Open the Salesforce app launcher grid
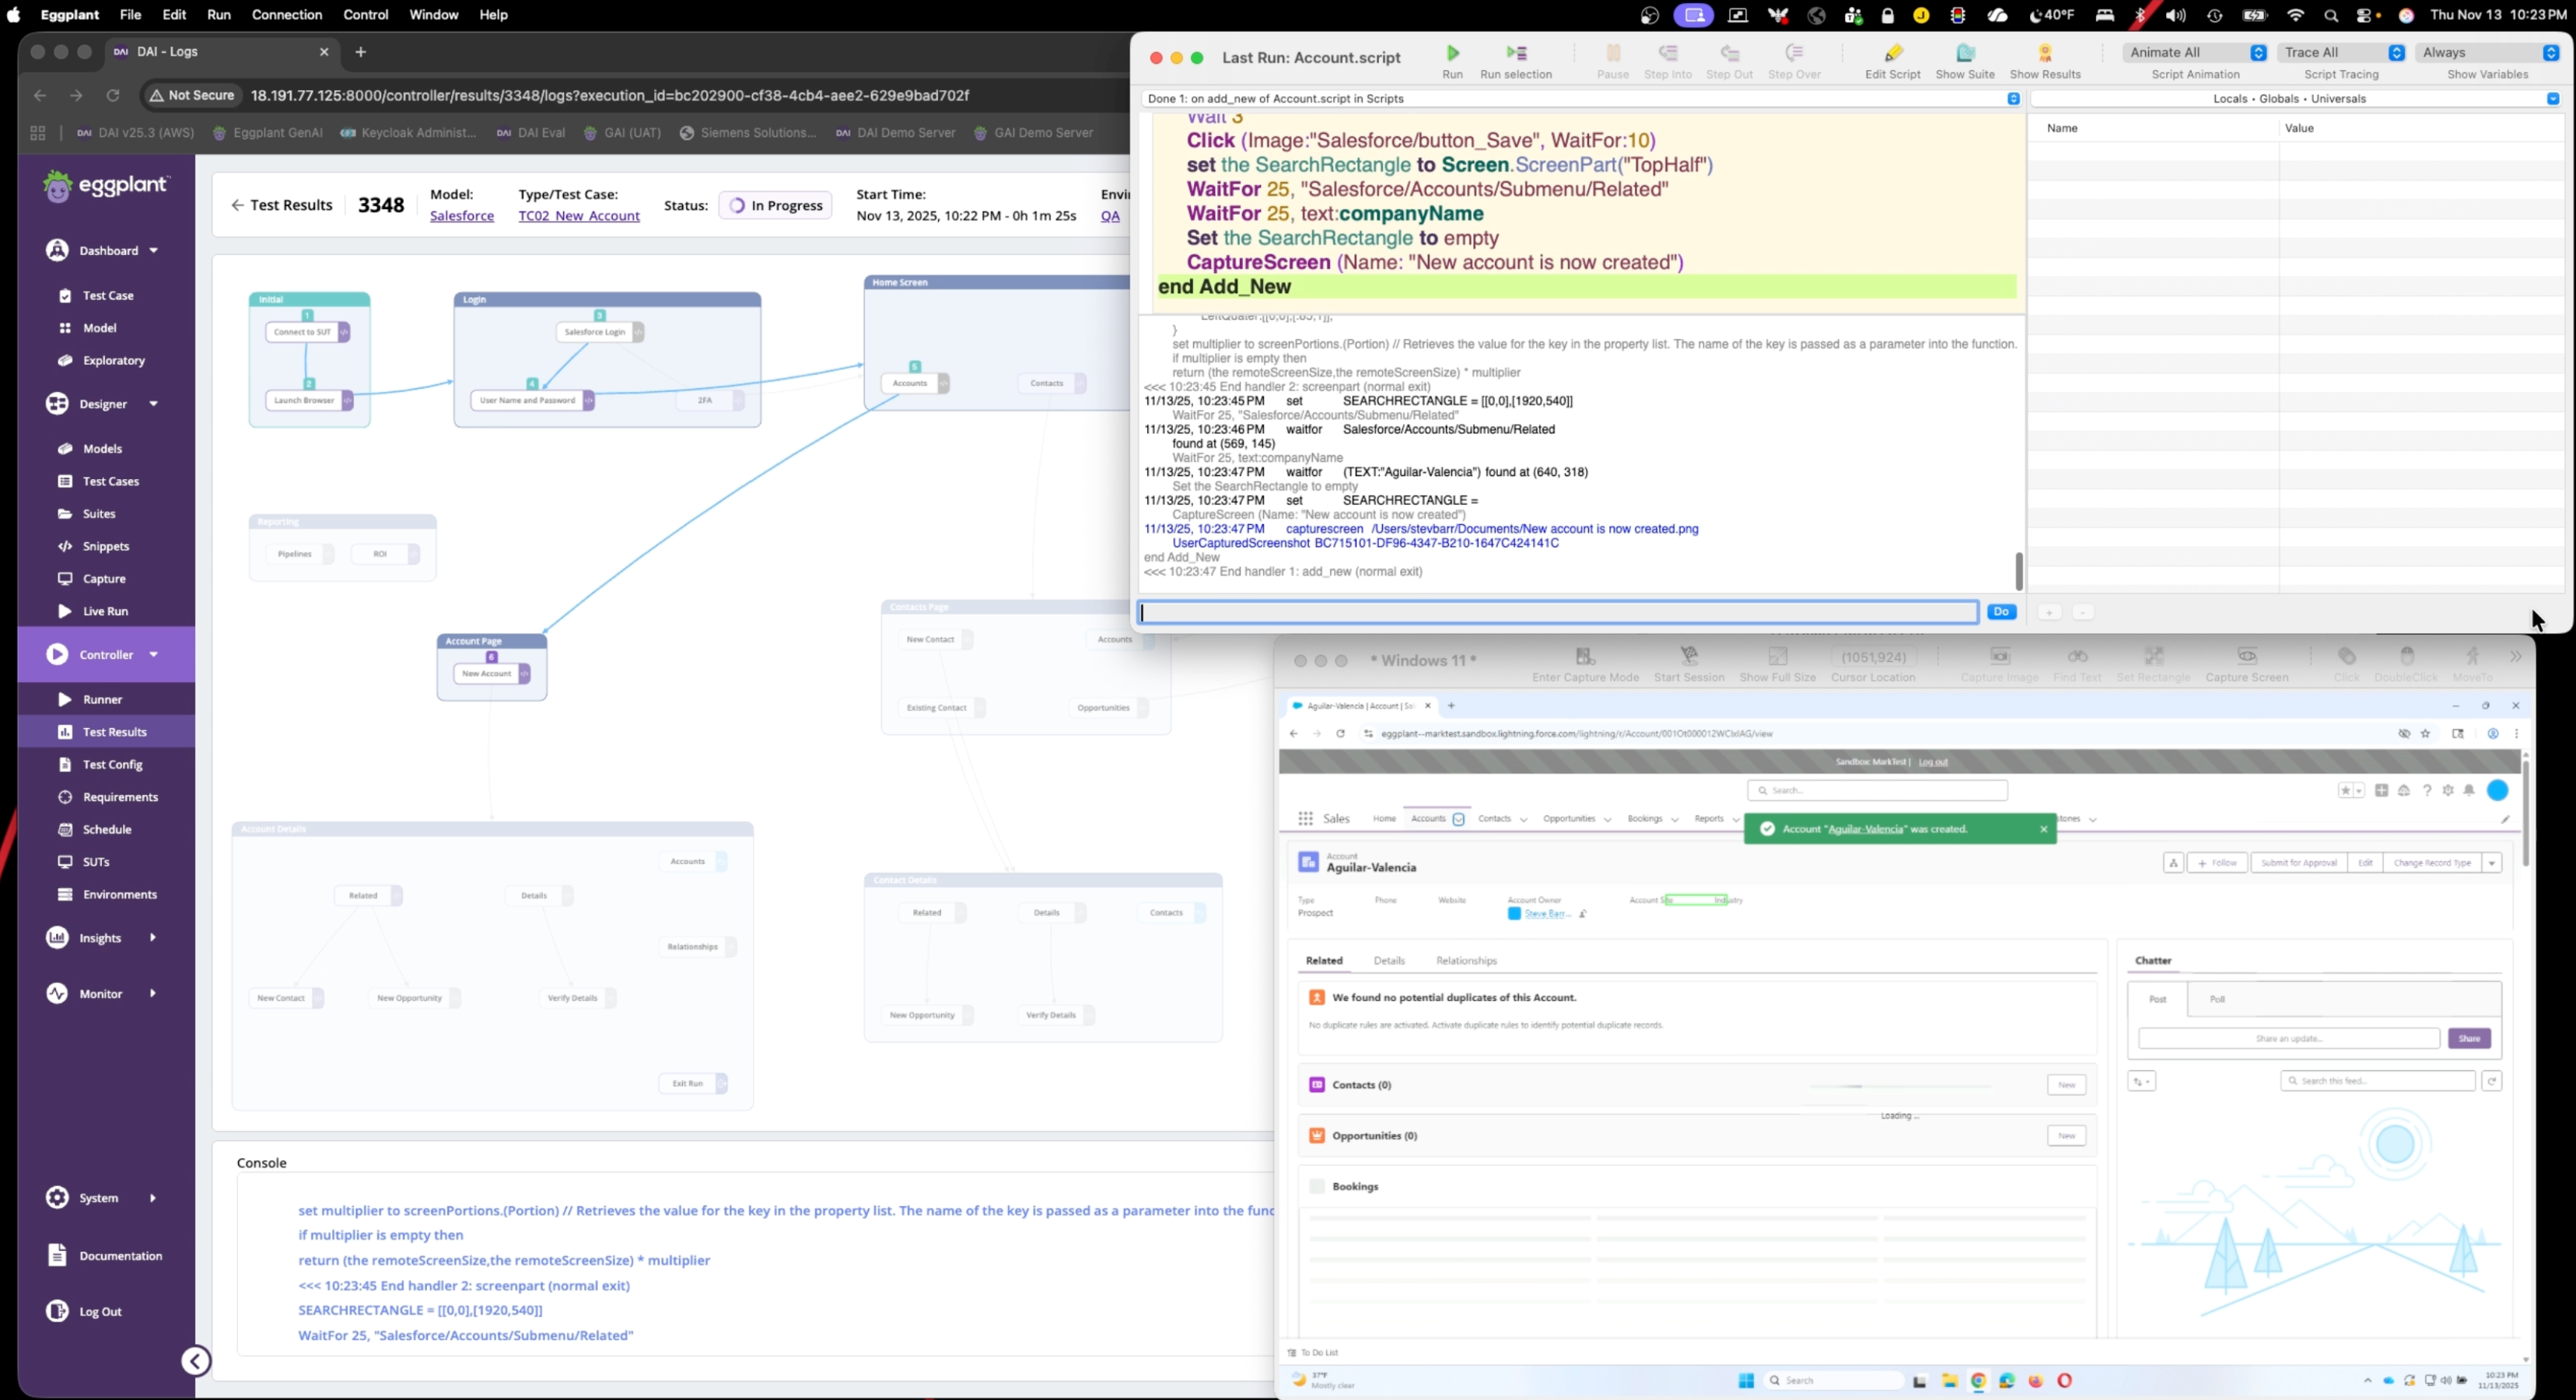Screen dimensions: 2576x1400 coord(1305,818)
